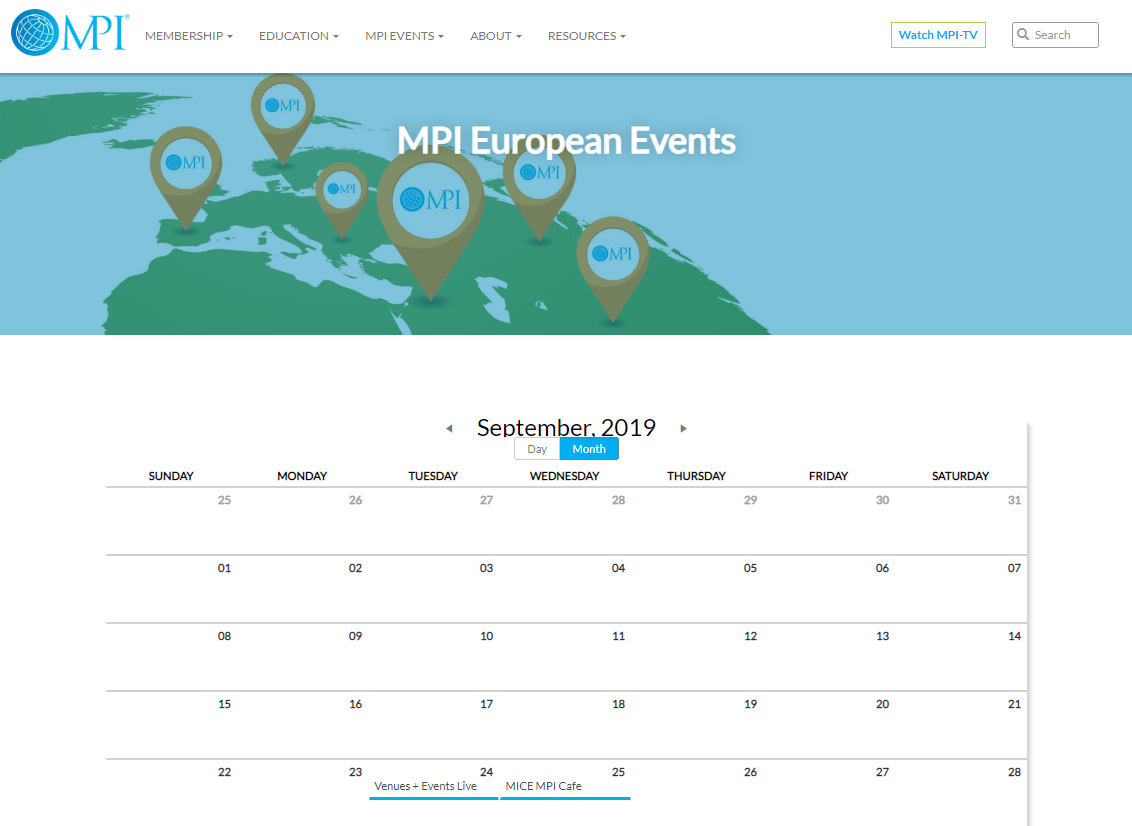Select September 24 on calendar
The image size is (1132, 826).
coord(487,772)
